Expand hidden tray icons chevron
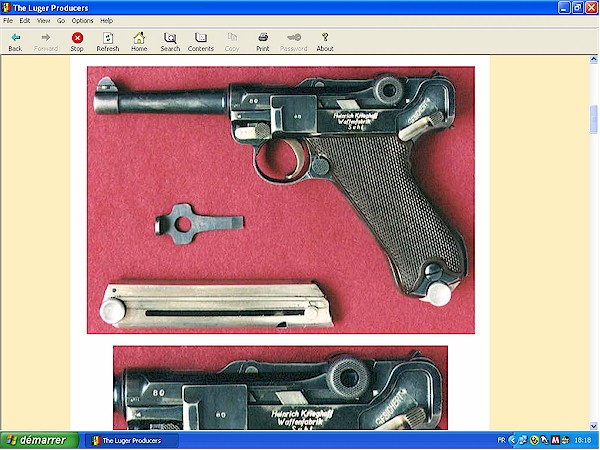This screenshot has width=600, height=450. (512, 440)
